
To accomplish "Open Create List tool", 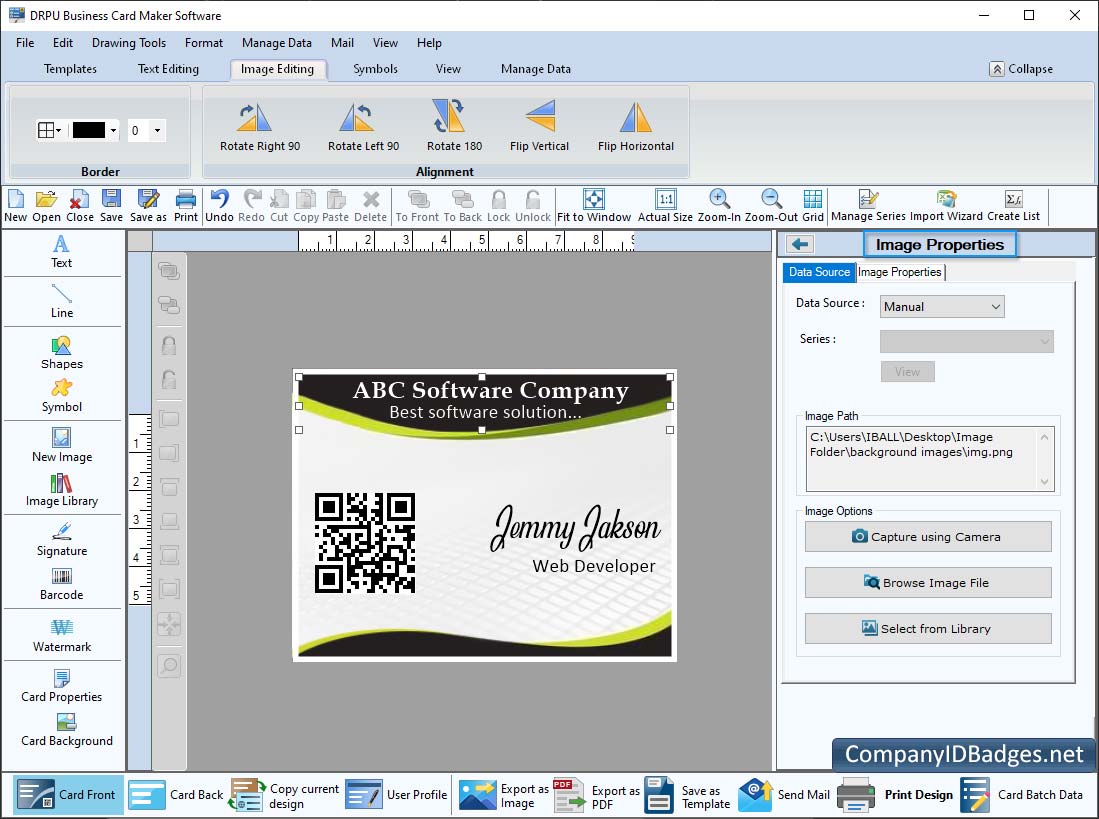I will point(1013,206).
